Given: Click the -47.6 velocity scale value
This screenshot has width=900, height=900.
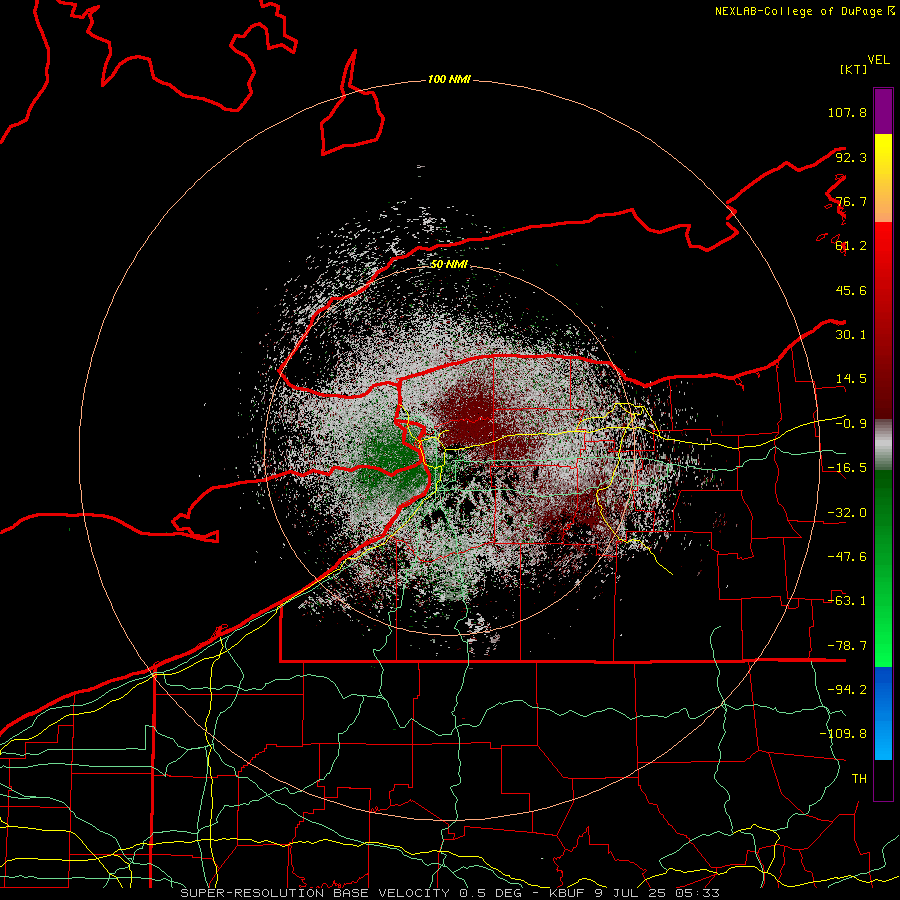Looking at the screenshot, I should pos(847,557).
